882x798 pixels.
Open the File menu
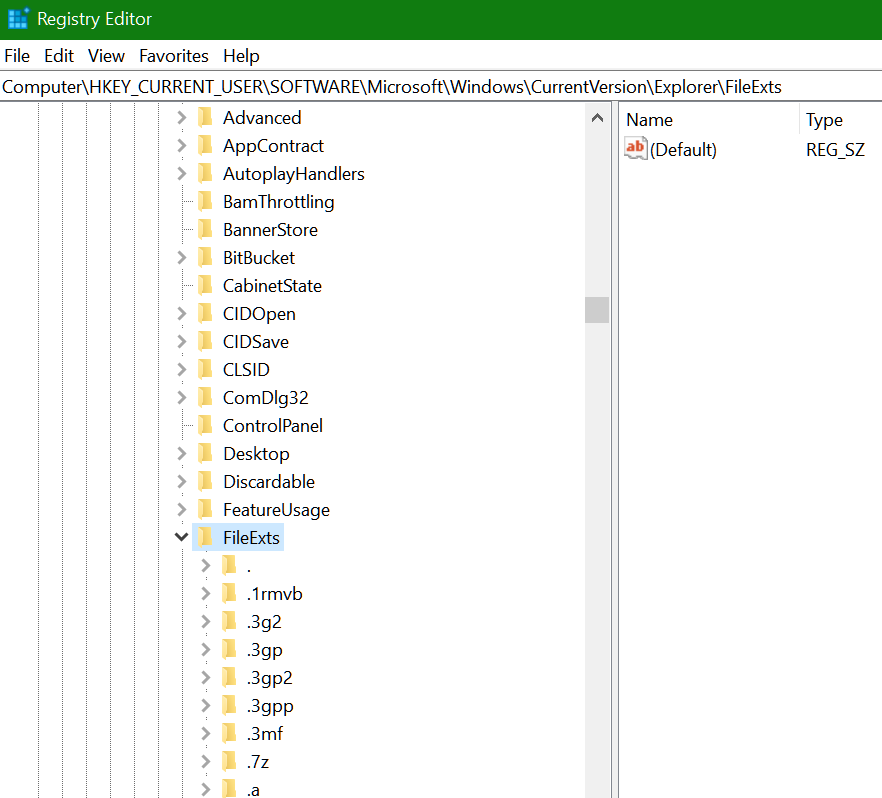(17, 56)
